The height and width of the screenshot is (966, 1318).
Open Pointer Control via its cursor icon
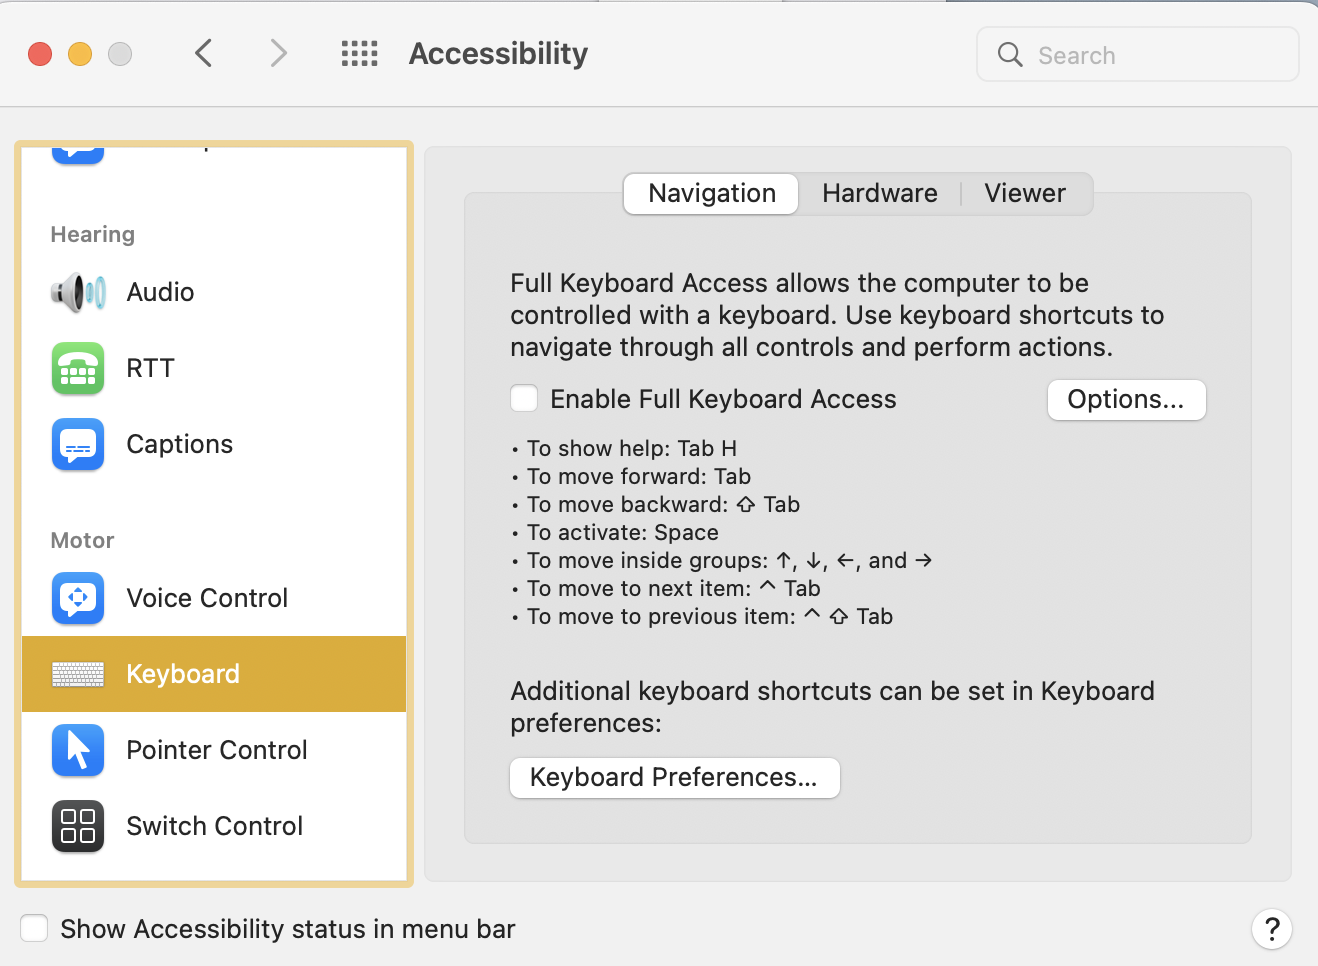(x=78, y=750)
